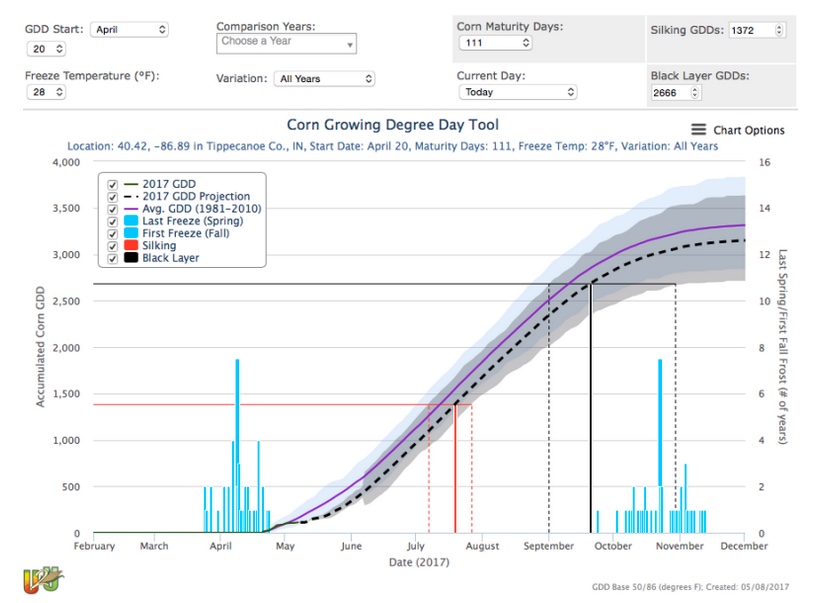Screen dimensions: 815x603
Task: Uncheck the Silking checkbox in legend
Action: point(112,245)
